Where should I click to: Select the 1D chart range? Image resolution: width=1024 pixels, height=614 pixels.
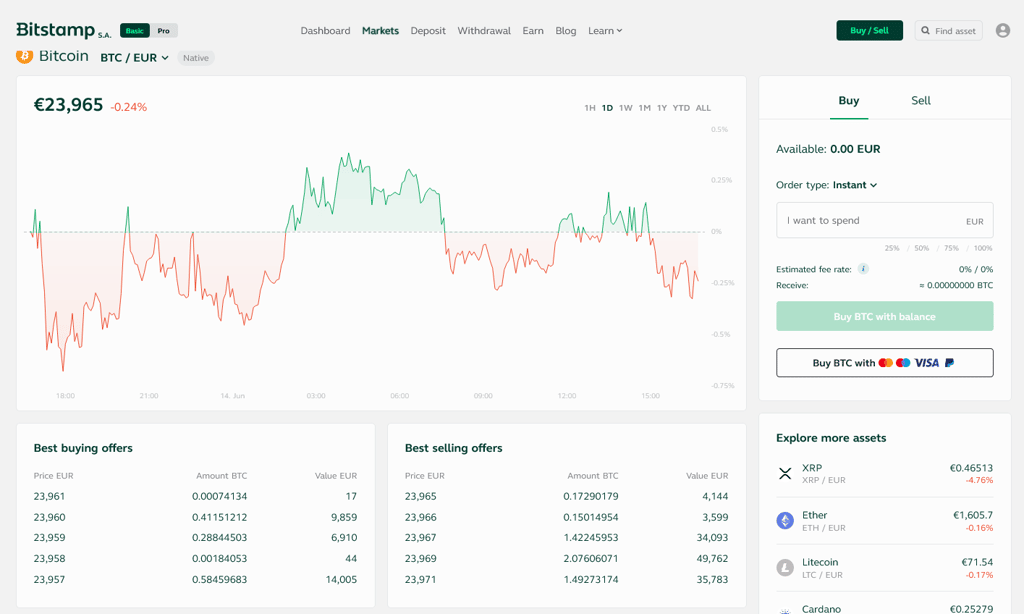(607, 108)
